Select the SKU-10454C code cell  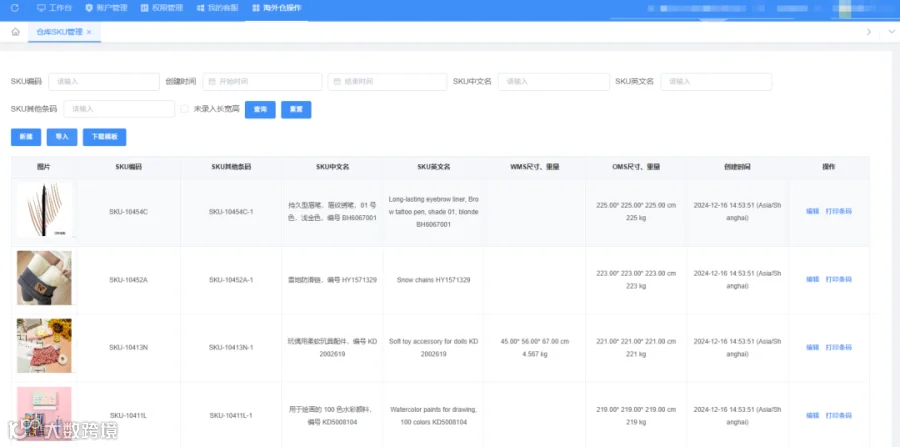coord(129,212)
